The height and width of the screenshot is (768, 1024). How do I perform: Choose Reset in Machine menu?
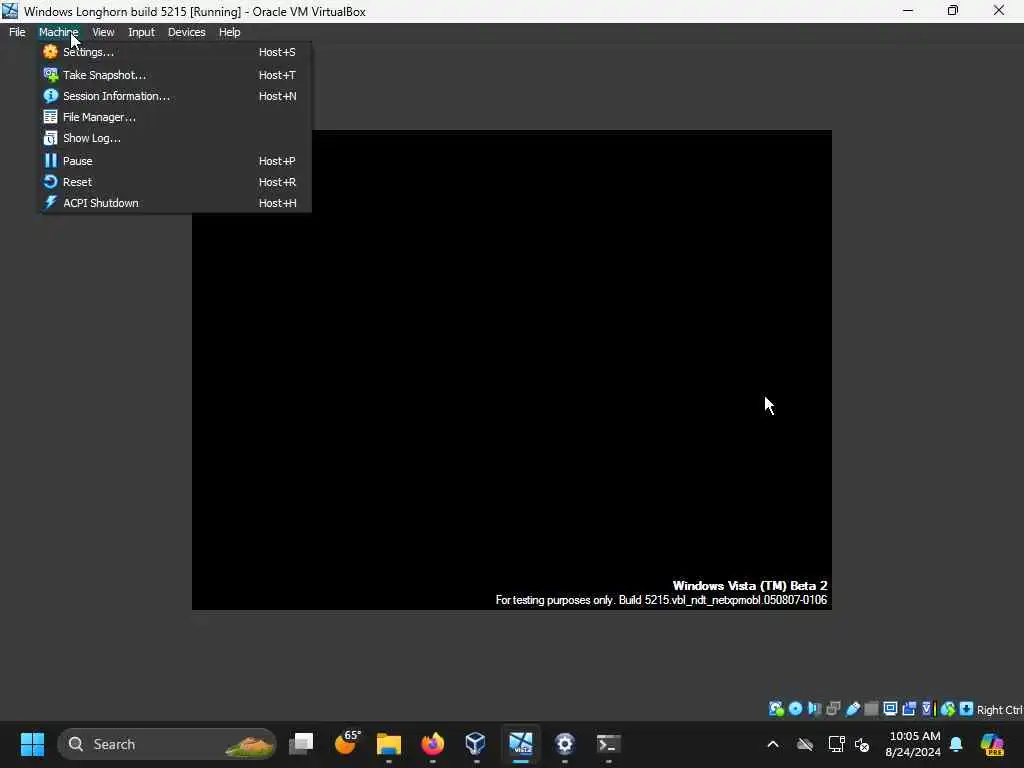tap(174, 182)
